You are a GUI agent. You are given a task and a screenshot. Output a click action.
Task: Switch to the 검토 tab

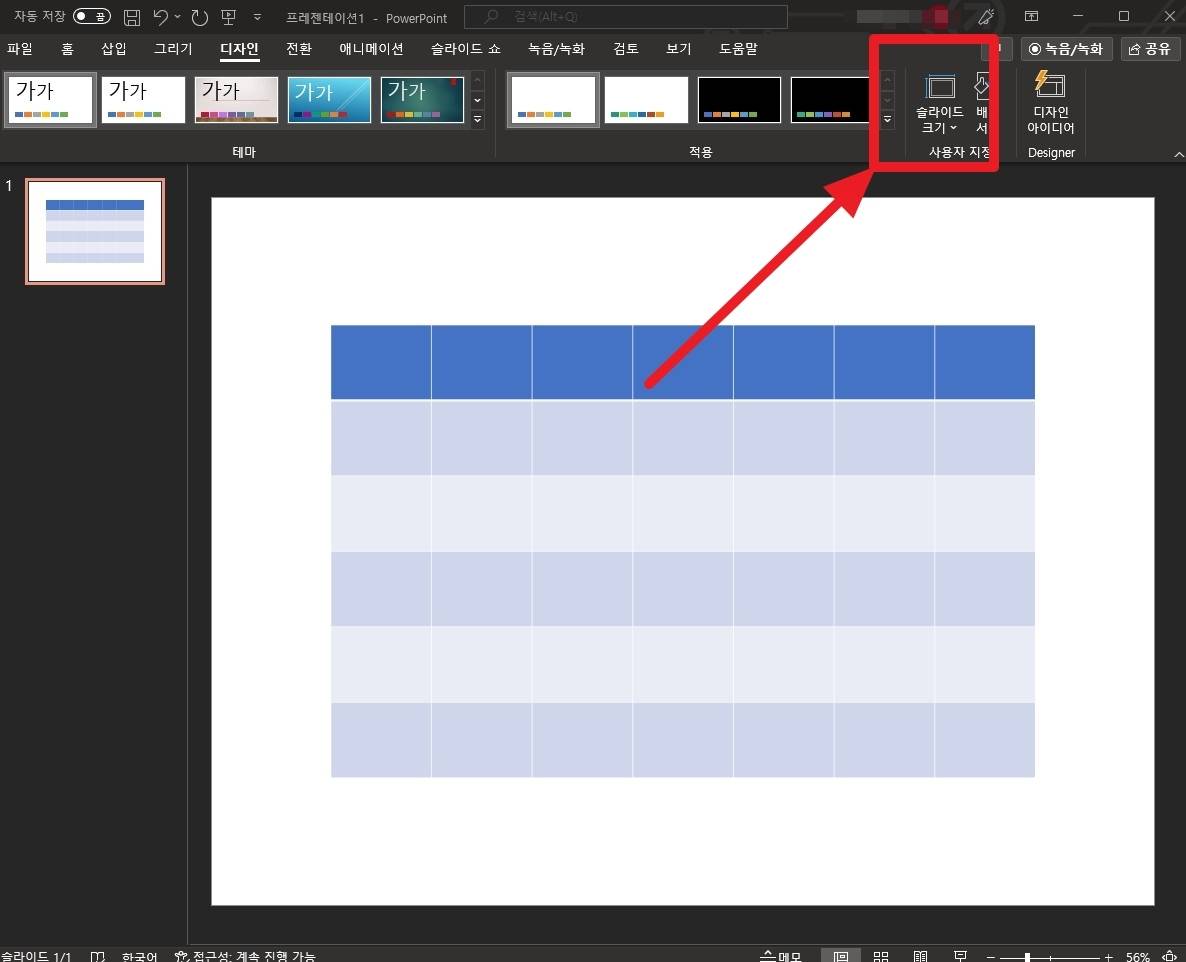click(626, 49)
